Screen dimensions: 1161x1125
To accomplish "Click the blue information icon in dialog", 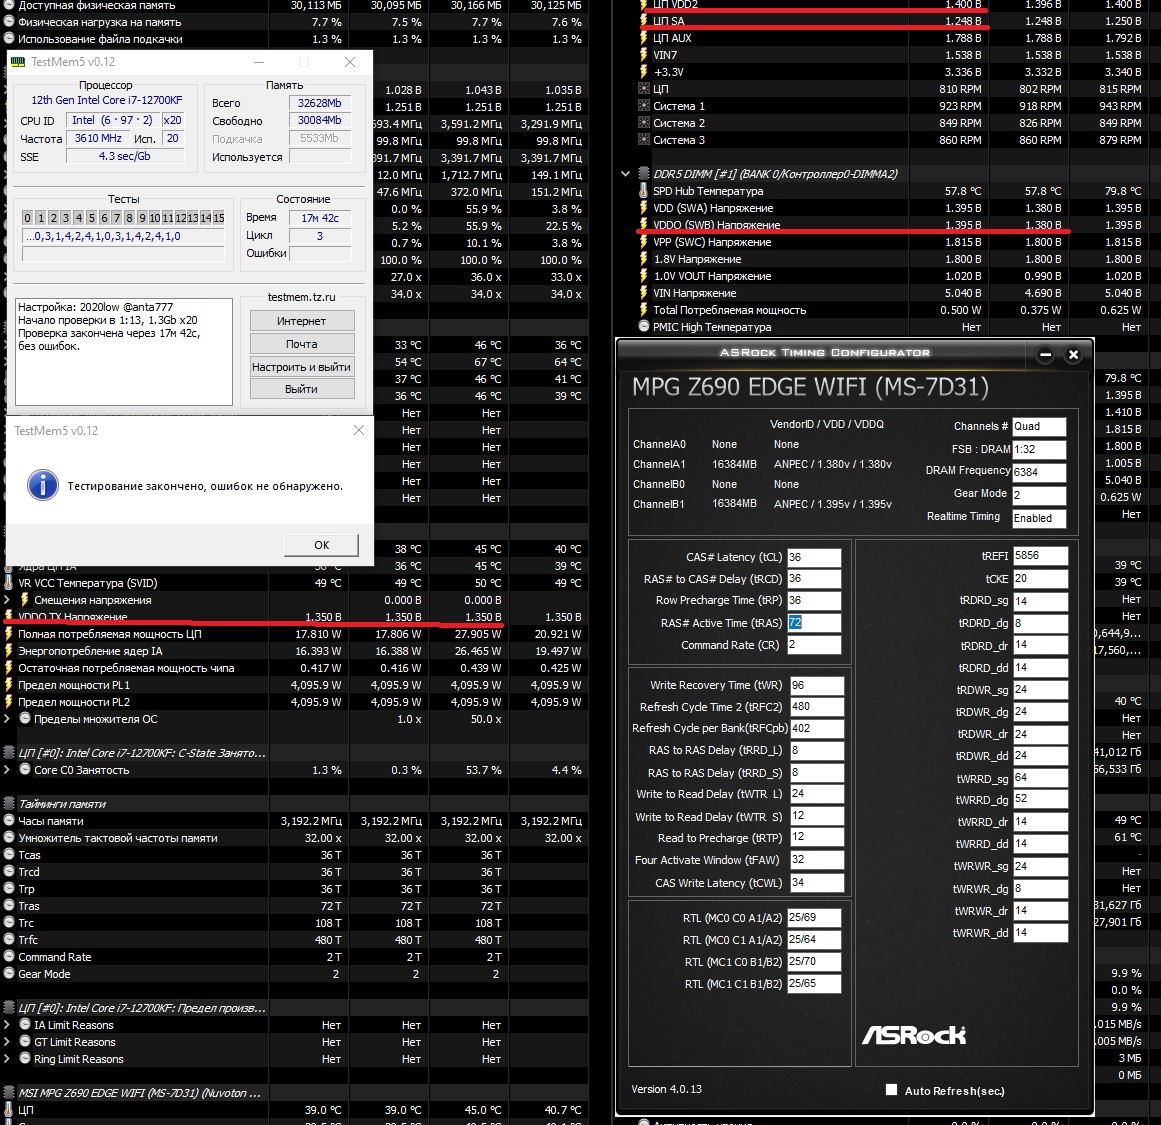I will pos(43,486).
